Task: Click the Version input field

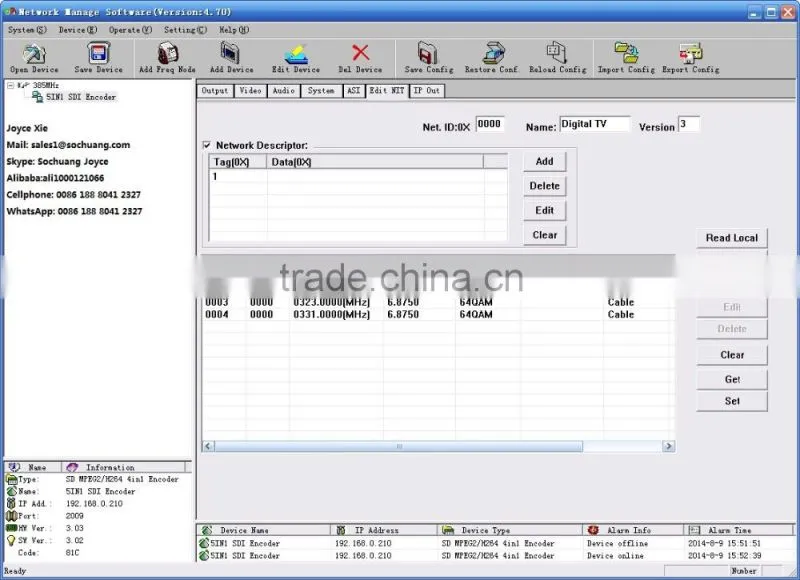Action: tap(688, 124)
